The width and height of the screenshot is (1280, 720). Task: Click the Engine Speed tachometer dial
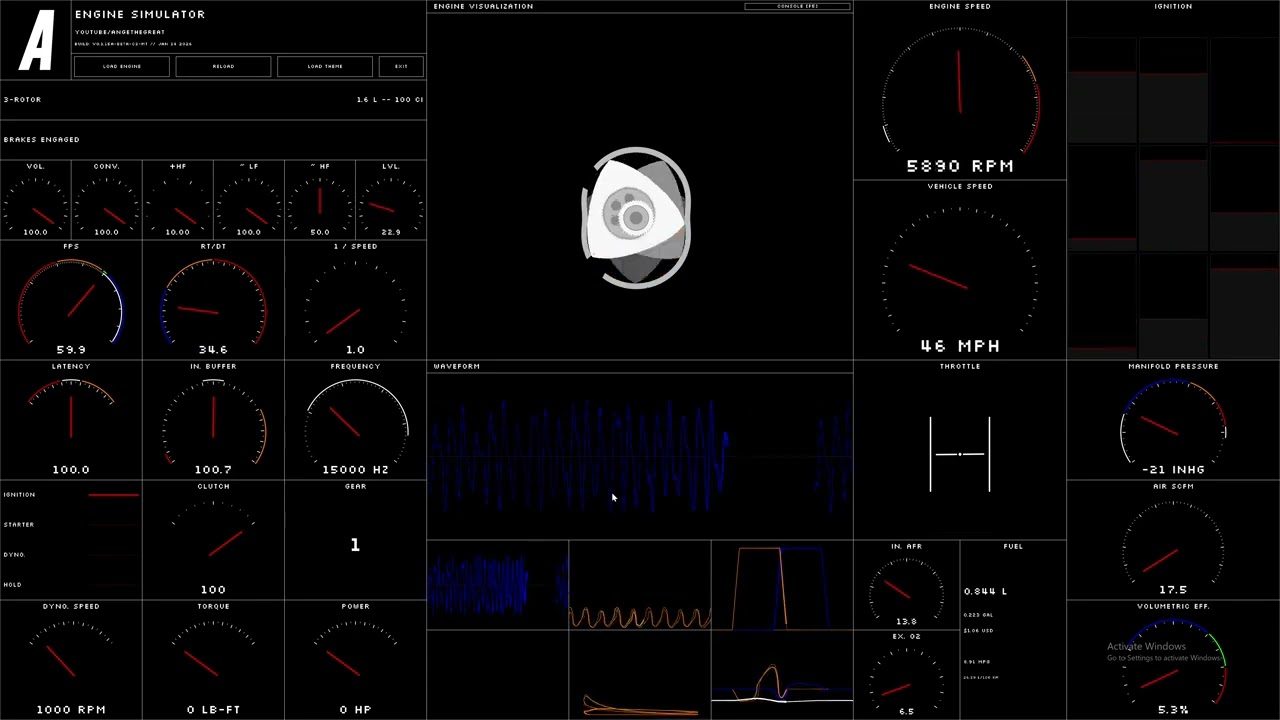[x=960, y=92]
